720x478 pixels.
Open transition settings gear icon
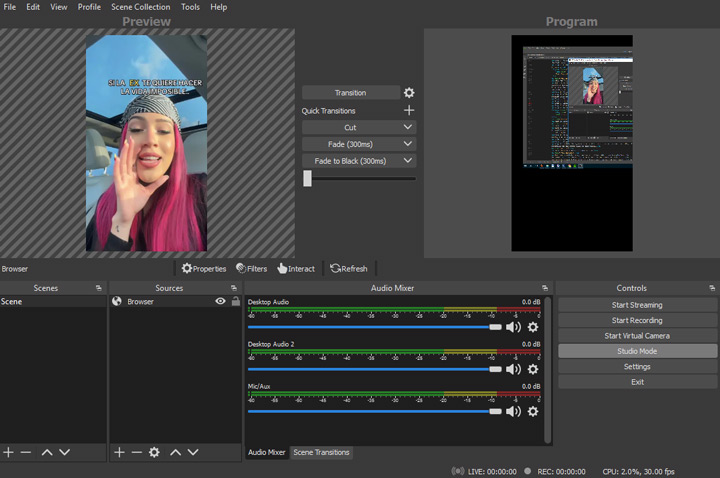tap(409, 93)
